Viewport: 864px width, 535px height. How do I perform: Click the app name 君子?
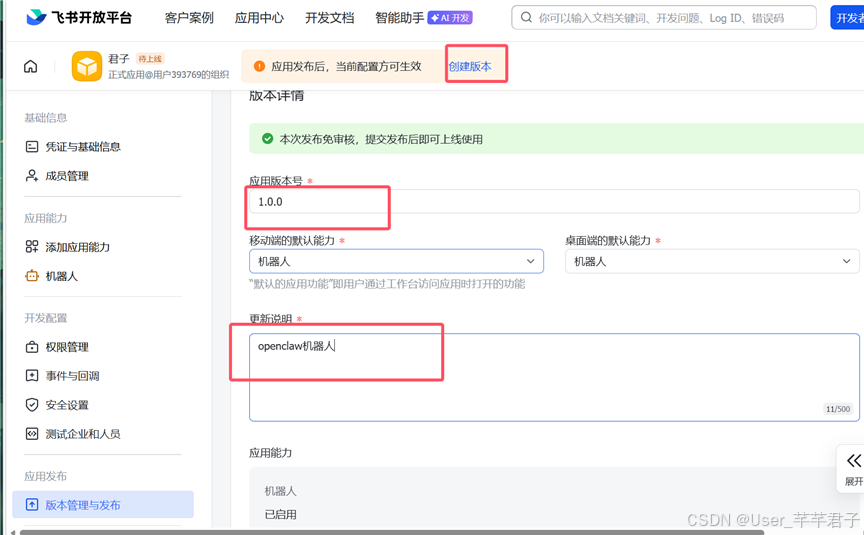118,59
